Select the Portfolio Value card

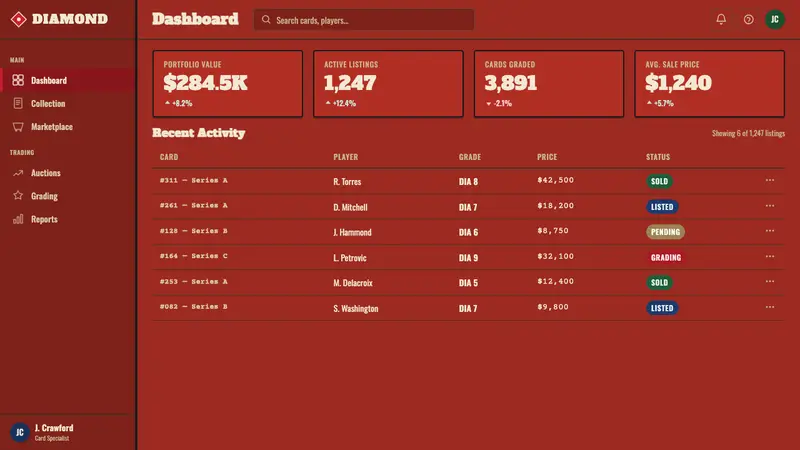point(228,84)
